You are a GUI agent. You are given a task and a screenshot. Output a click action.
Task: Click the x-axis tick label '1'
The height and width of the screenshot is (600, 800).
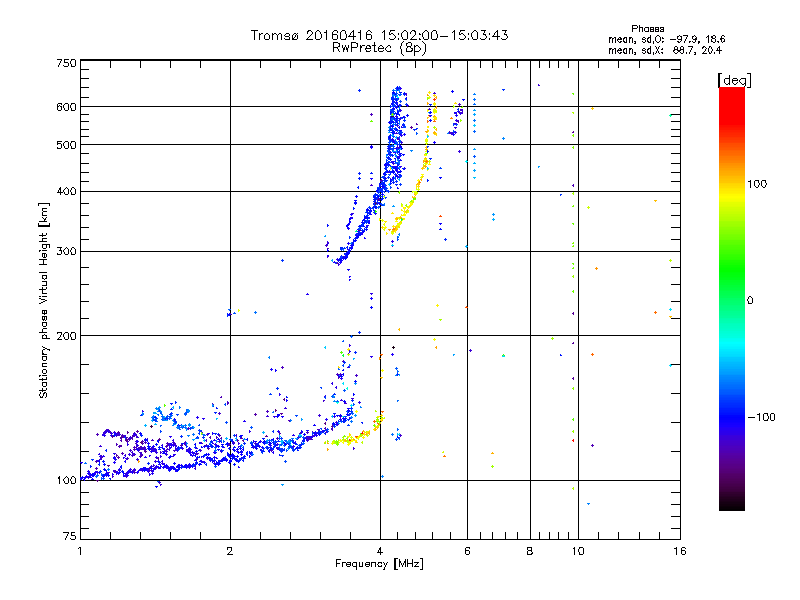(x=80, y=551)
